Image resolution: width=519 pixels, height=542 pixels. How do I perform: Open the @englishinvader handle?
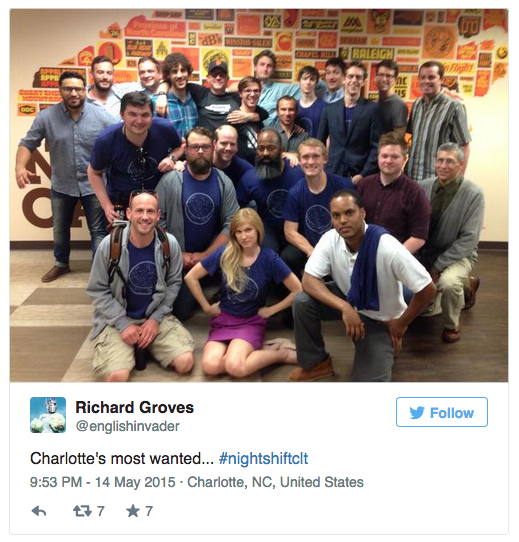pyautogui.click(x=127, y=426)
